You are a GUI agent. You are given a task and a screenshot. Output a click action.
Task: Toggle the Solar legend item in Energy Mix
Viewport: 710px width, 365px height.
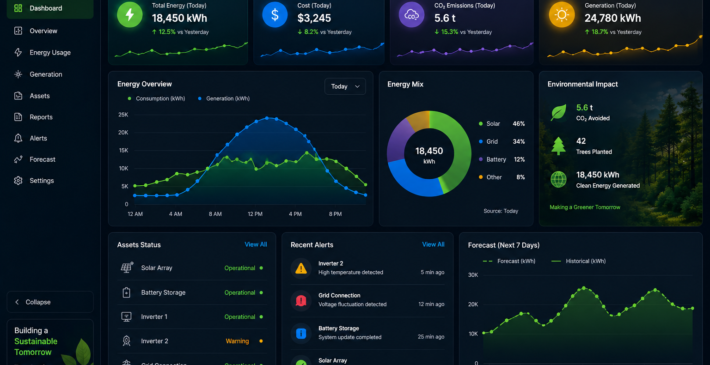502,124
